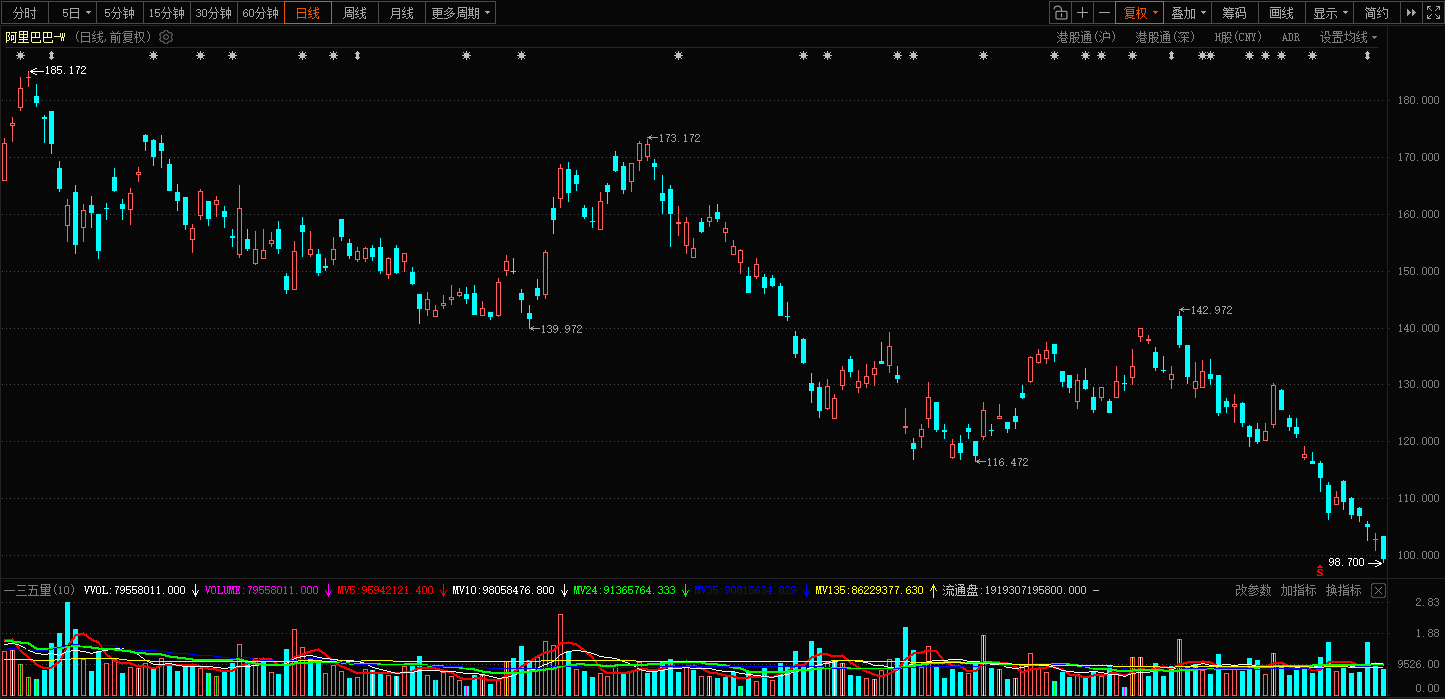
Task: Zoom in chart with plus icon
Action: pyautogui.click(x=1082, y=13)
